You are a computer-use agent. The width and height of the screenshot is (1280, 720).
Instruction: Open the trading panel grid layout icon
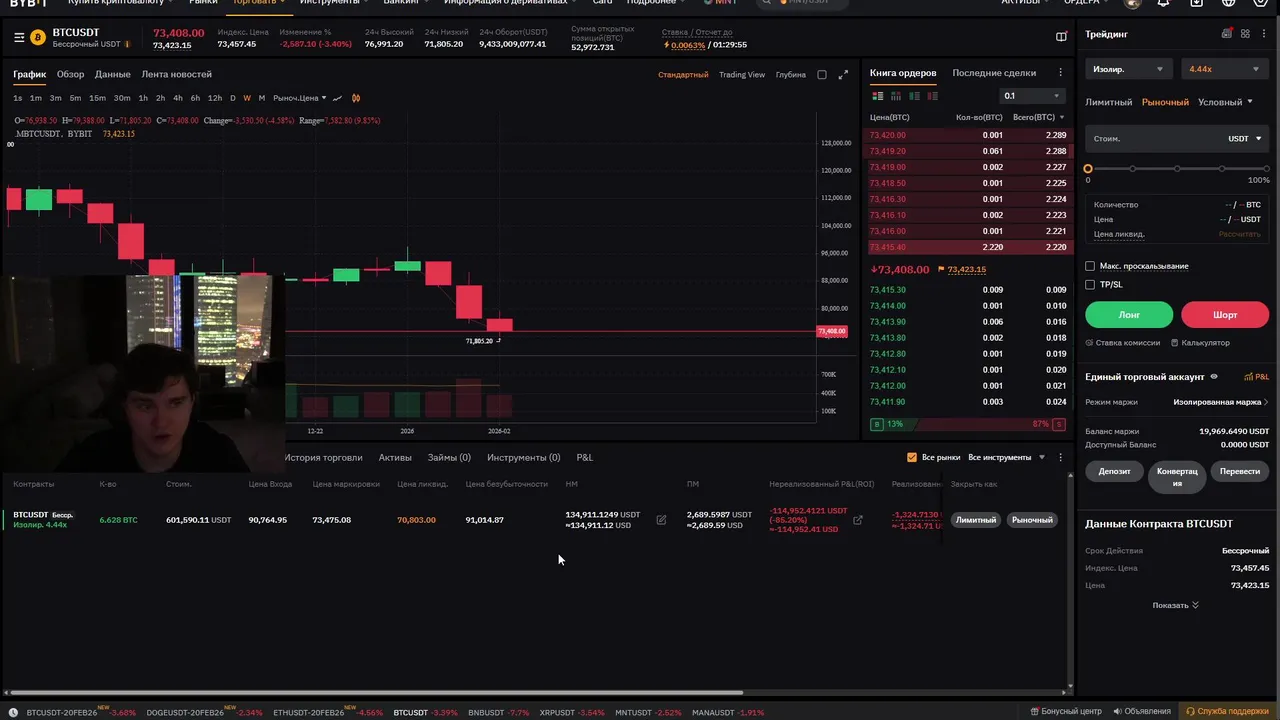[x=1245, y=34]
